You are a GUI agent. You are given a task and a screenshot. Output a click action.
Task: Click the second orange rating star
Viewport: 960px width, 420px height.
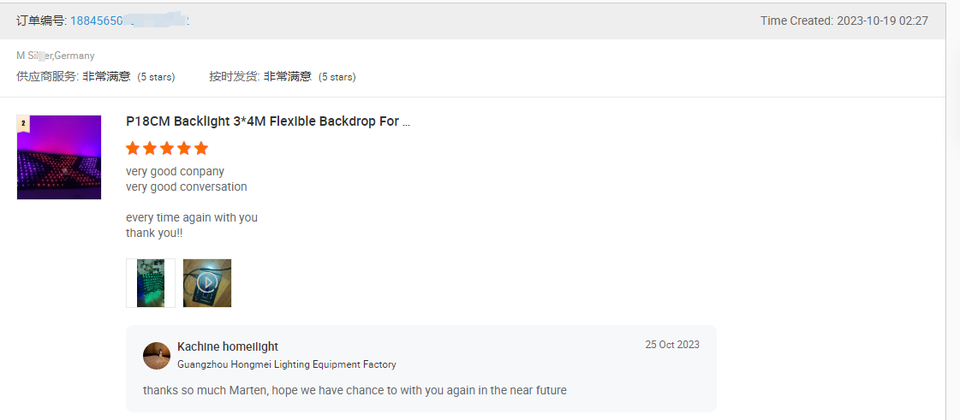pyautogui.click(x=149, y=148)
